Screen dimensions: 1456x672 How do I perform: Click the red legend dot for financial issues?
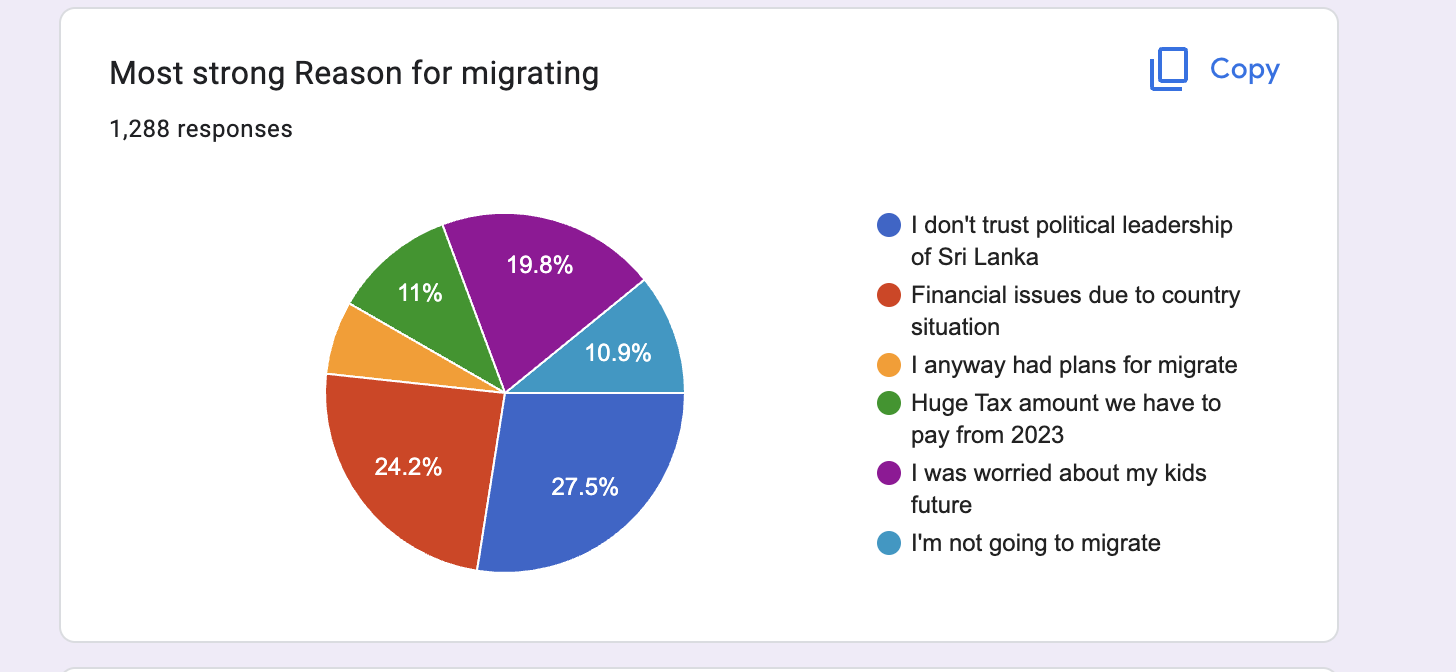coord(889,296)
